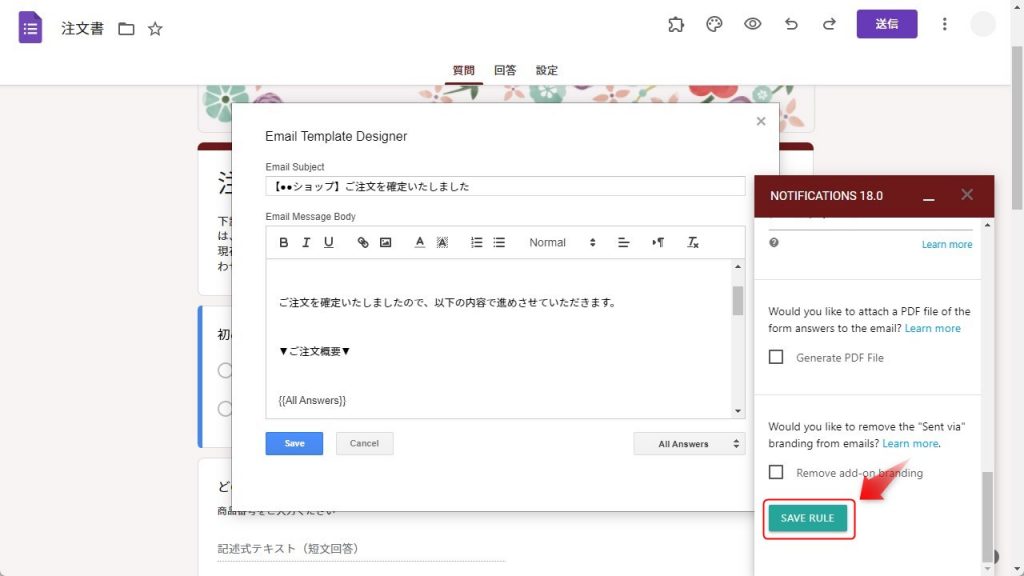Preview the form with eye icon
The image size is (1024, 576).
tap(752, 24)
